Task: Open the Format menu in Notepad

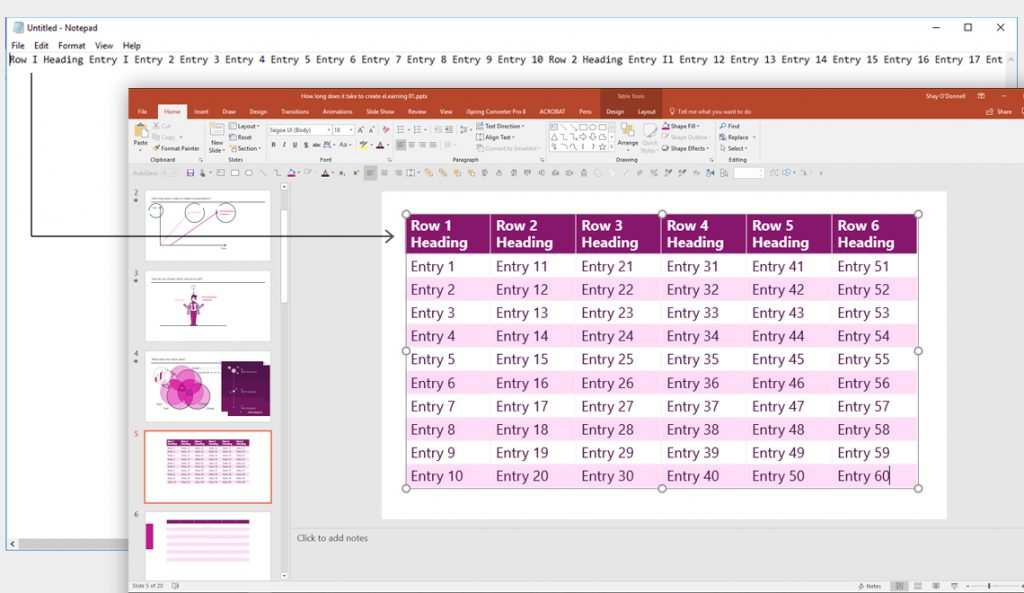Action: point(70,45)
